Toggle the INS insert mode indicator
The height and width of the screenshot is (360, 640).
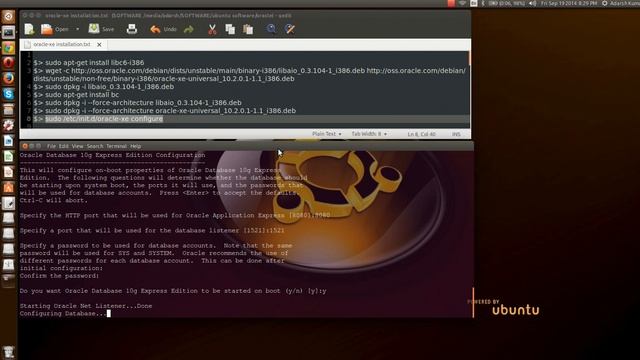(456, 134)
